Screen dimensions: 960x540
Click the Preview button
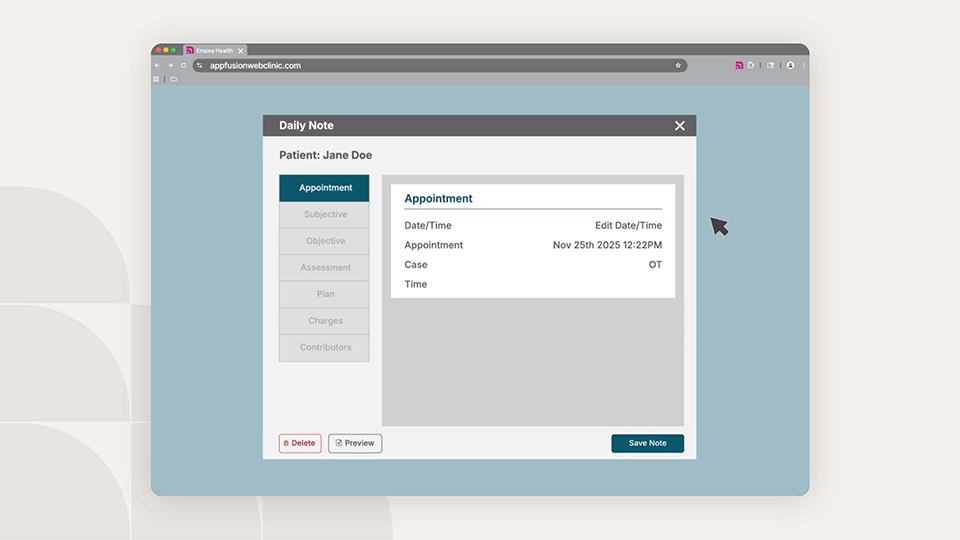[355, 443]
